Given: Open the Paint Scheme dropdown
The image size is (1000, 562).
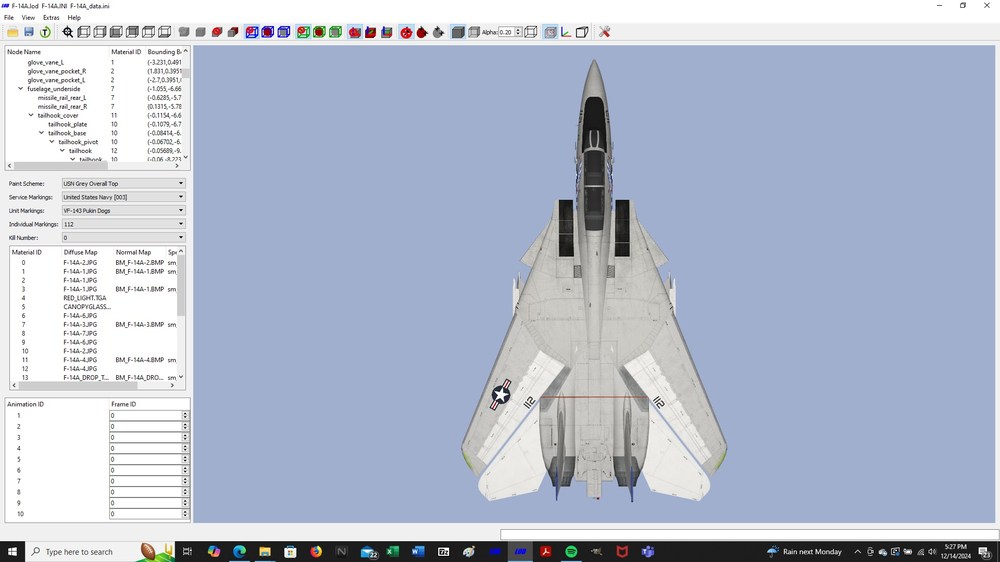Looking at the screenshot, I should [x=123, y=184].
